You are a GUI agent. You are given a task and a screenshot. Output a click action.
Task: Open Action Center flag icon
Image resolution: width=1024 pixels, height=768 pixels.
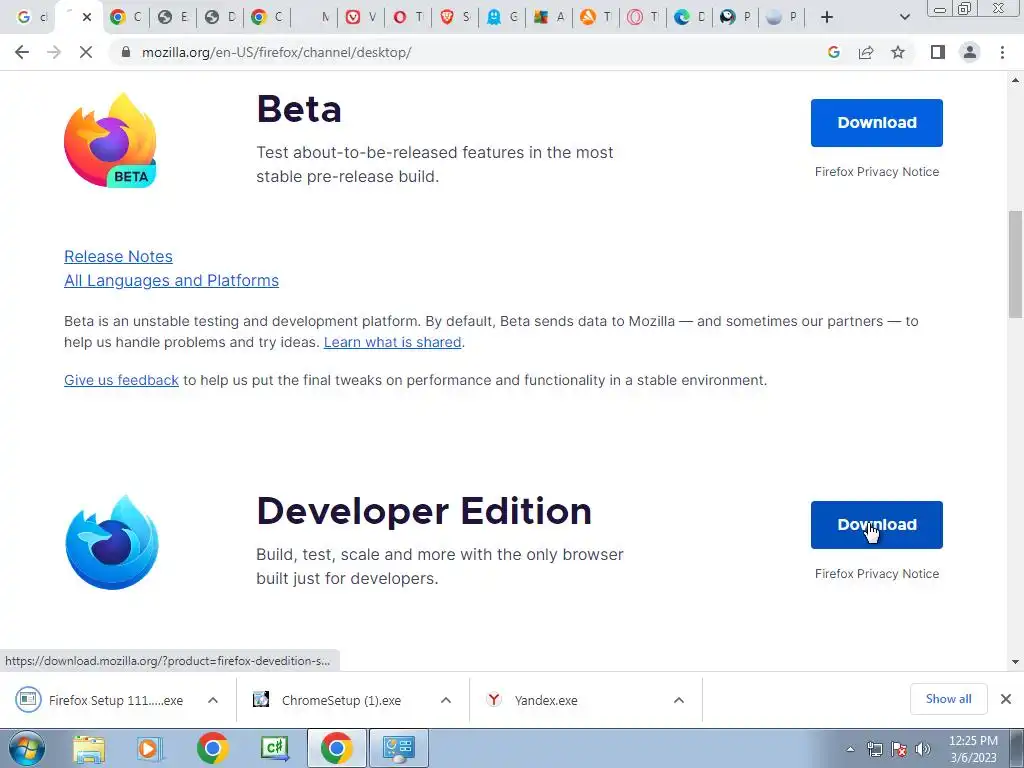pyautogui.click(x=899, y=749)
